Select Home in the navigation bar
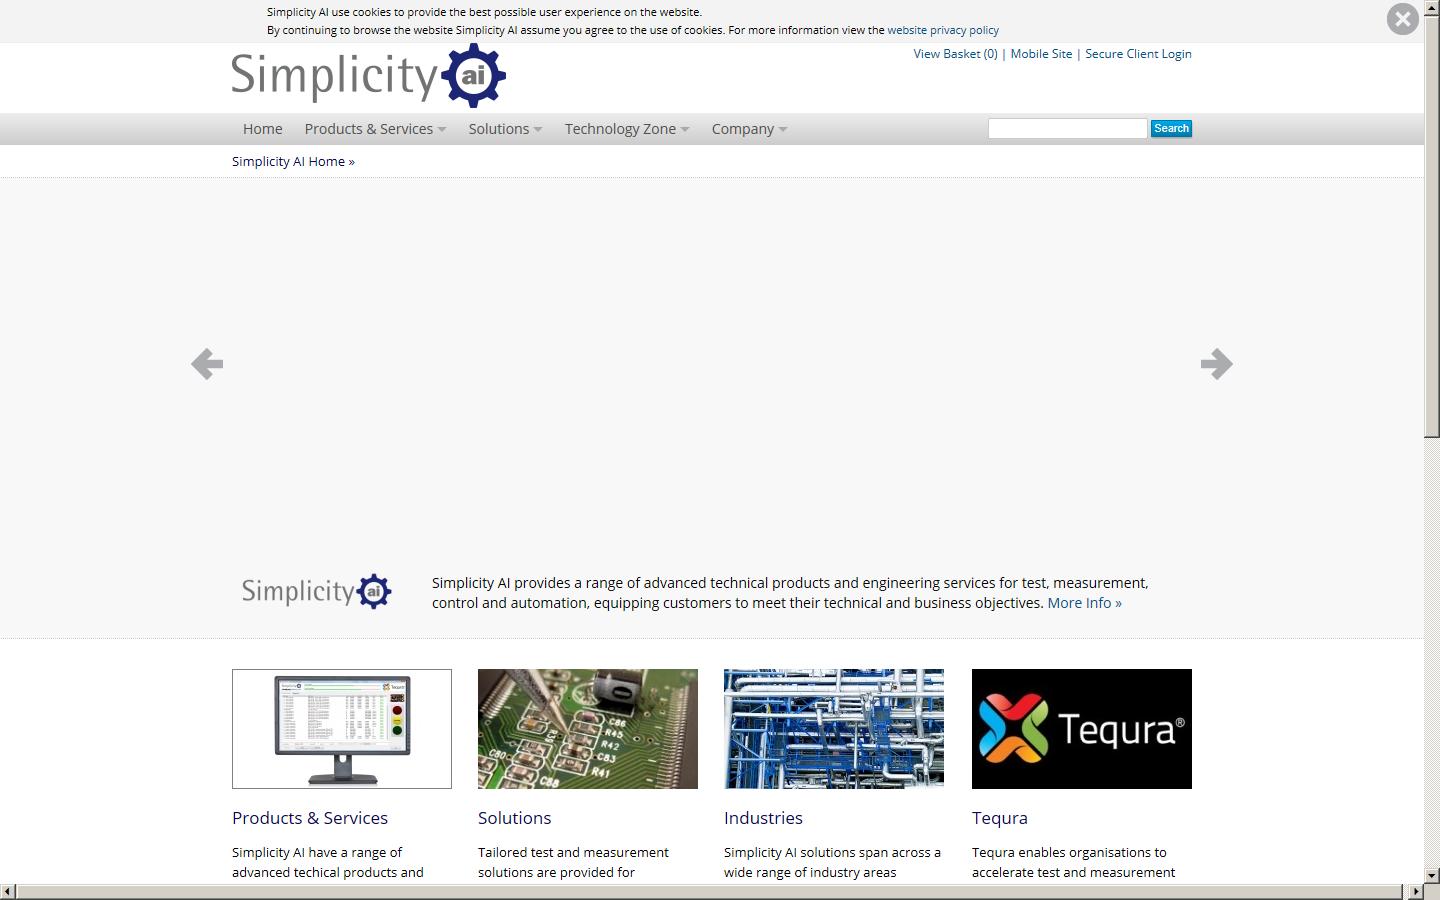 [262, 128]
